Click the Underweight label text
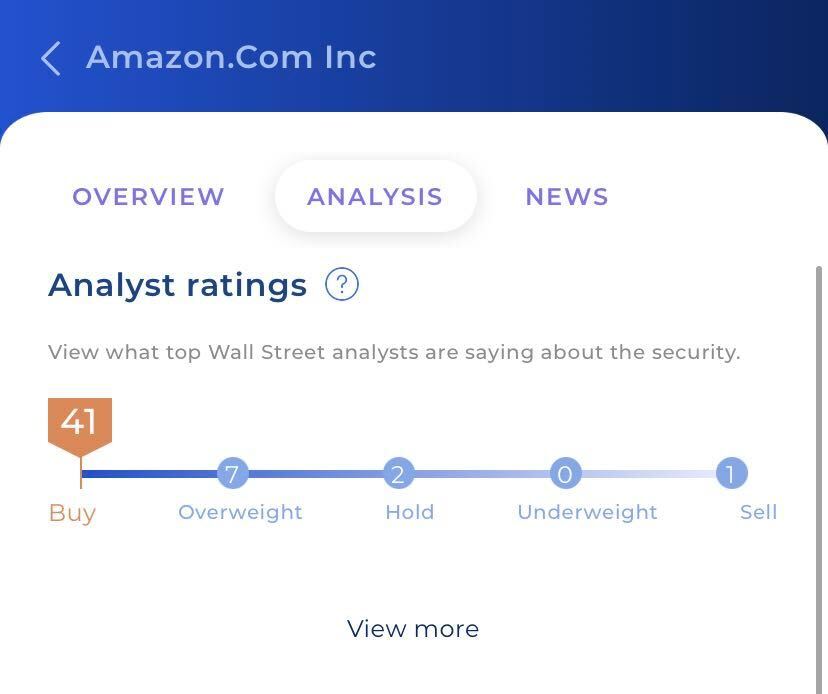This screenshot has width=828, height=694. click(x=587, y=512)
